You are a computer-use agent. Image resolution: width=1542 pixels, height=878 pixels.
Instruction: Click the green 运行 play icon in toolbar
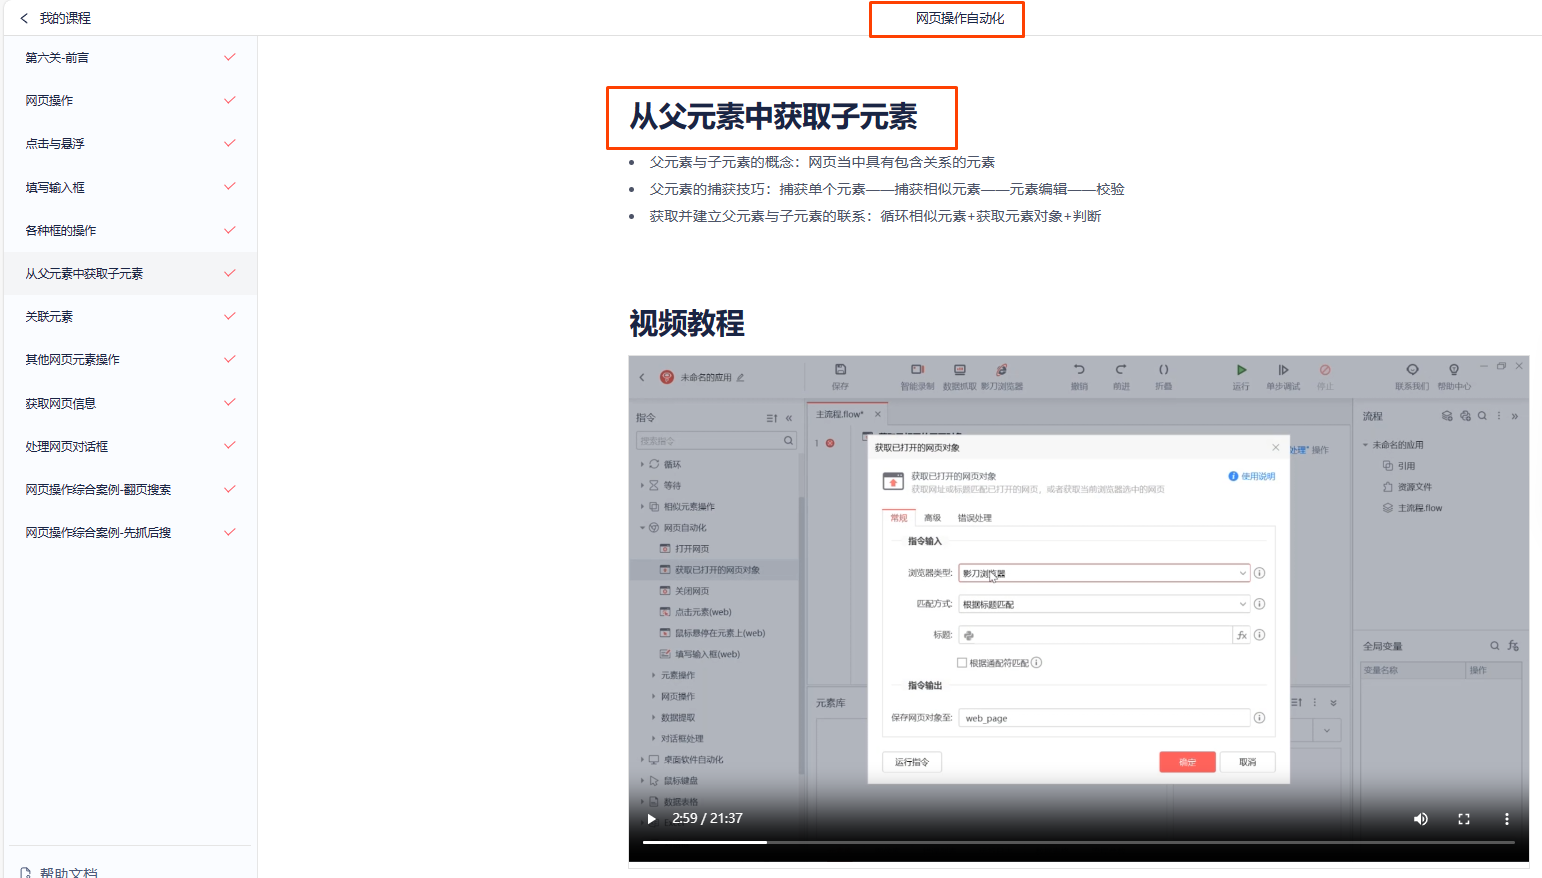click(1241, 370)
